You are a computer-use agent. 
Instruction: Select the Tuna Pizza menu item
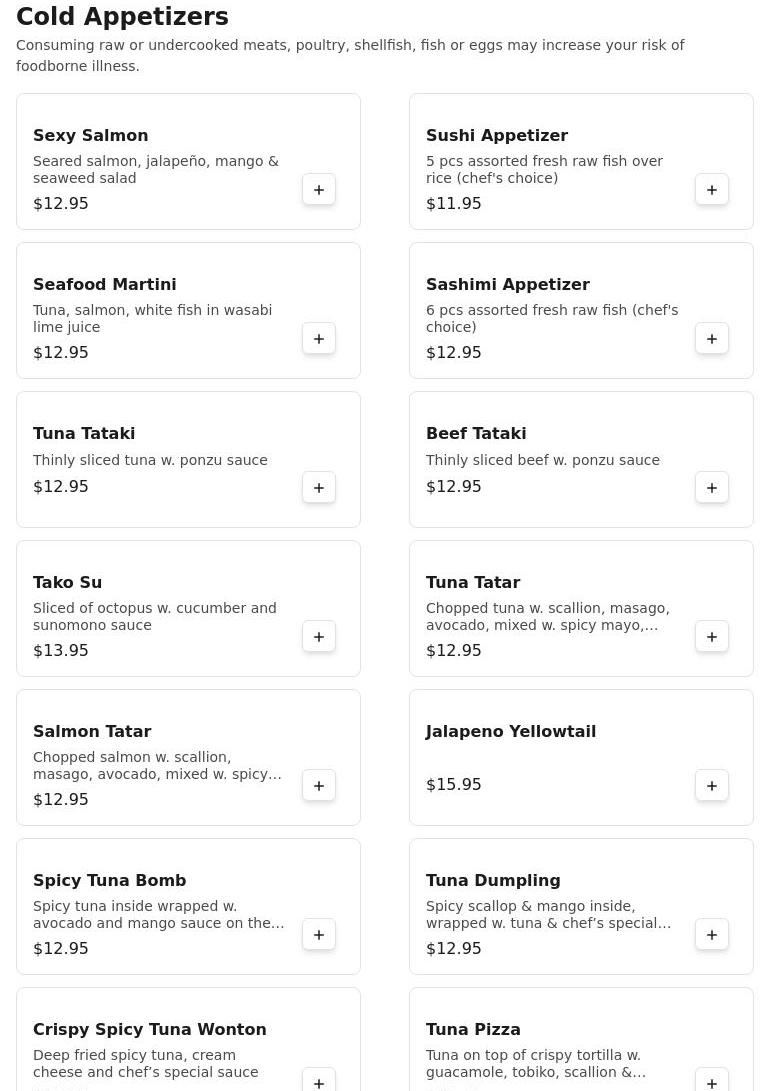pyautogui.click(x=473, y=1029)
